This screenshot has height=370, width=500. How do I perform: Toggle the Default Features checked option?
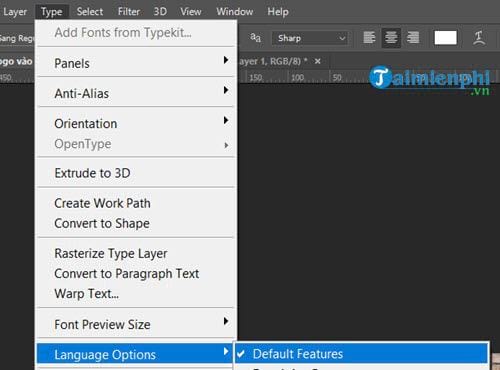[x=361, y=354]
